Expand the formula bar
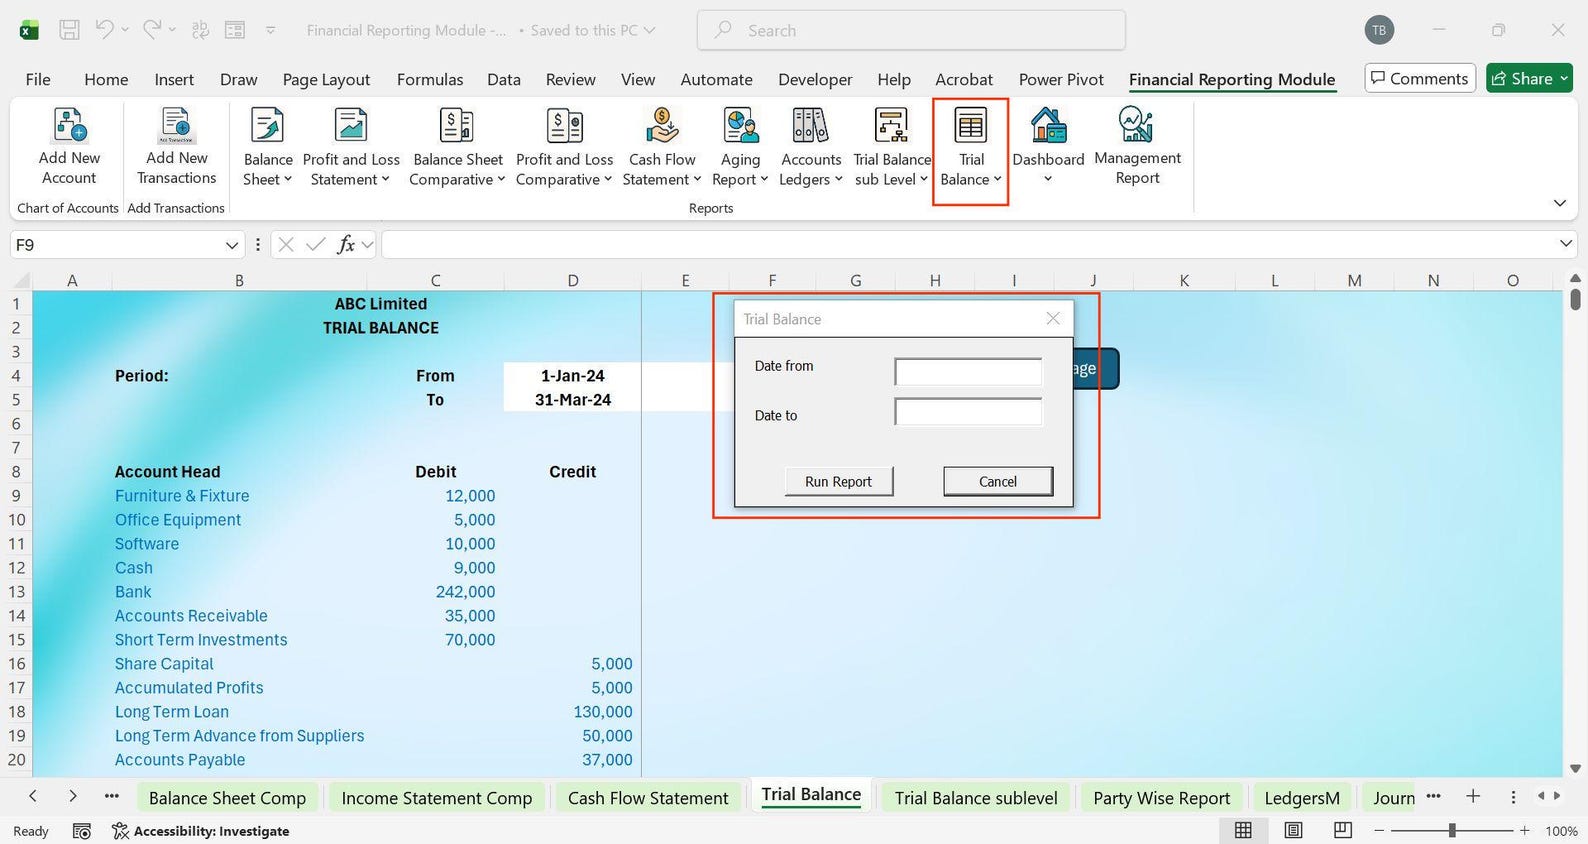Viewport: 1588px width, 844px height. pyautogui.click(x=1565, y=244)
